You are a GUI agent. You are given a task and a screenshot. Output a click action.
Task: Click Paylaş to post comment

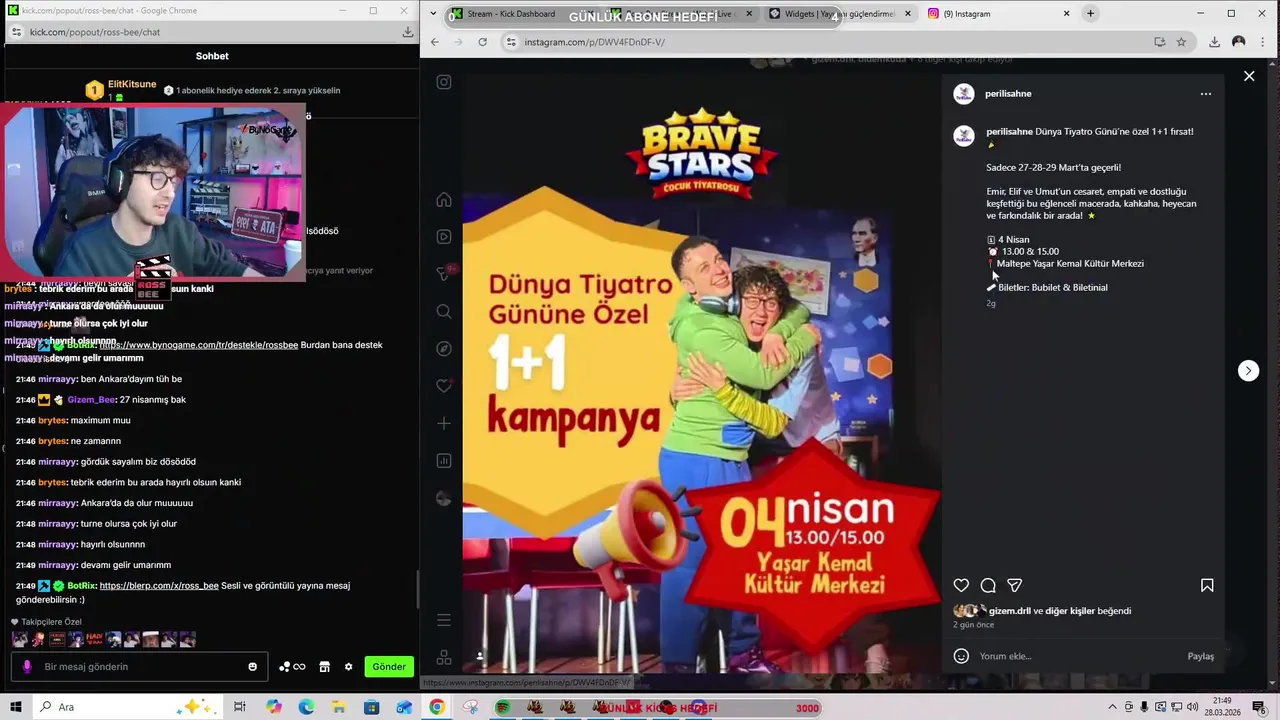coord(1201,656)
